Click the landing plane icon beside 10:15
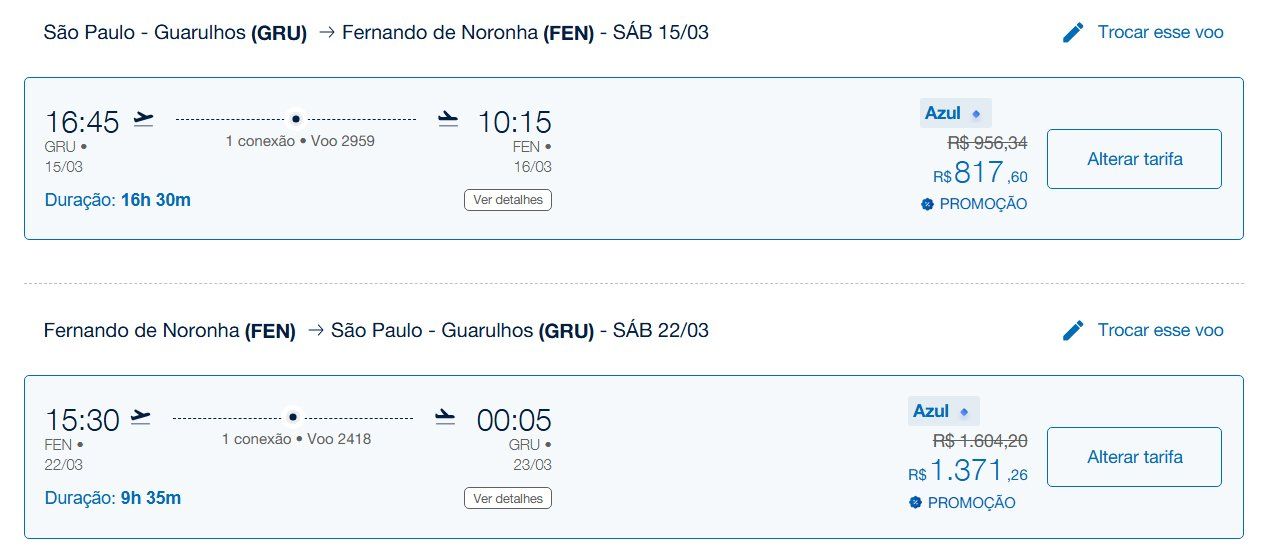The image size is (1272, 556). coord(448,120)
